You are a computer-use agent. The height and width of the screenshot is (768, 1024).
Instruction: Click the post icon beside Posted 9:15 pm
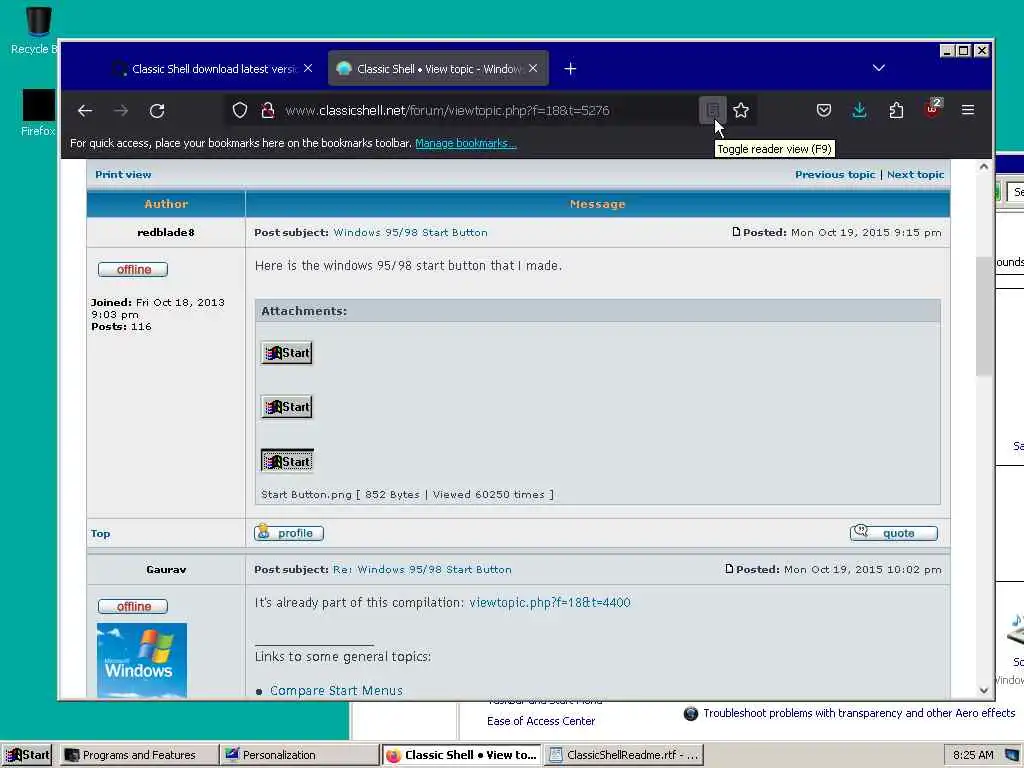(x=736, y=232)
